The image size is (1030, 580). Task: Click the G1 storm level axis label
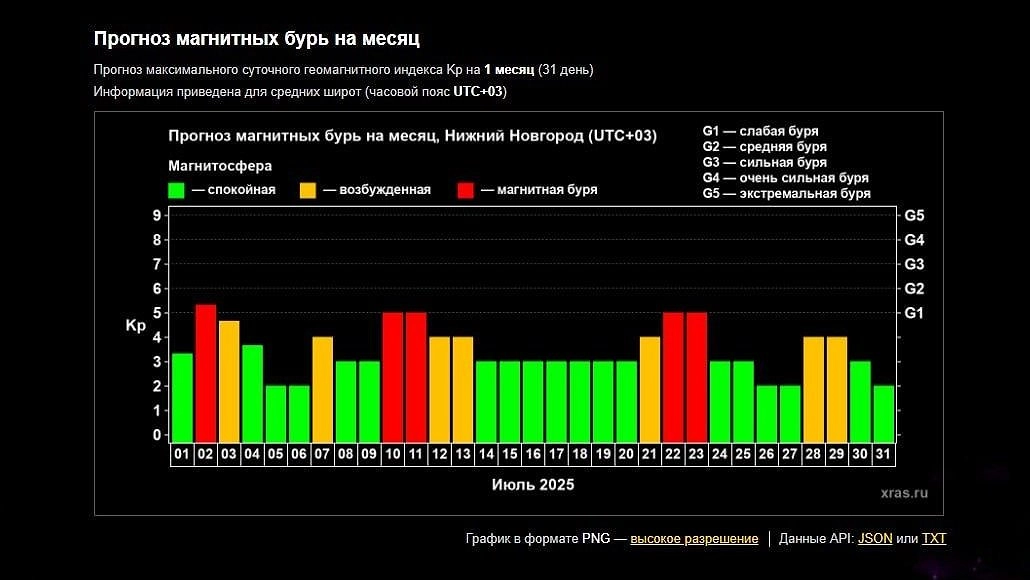point(914,313)
